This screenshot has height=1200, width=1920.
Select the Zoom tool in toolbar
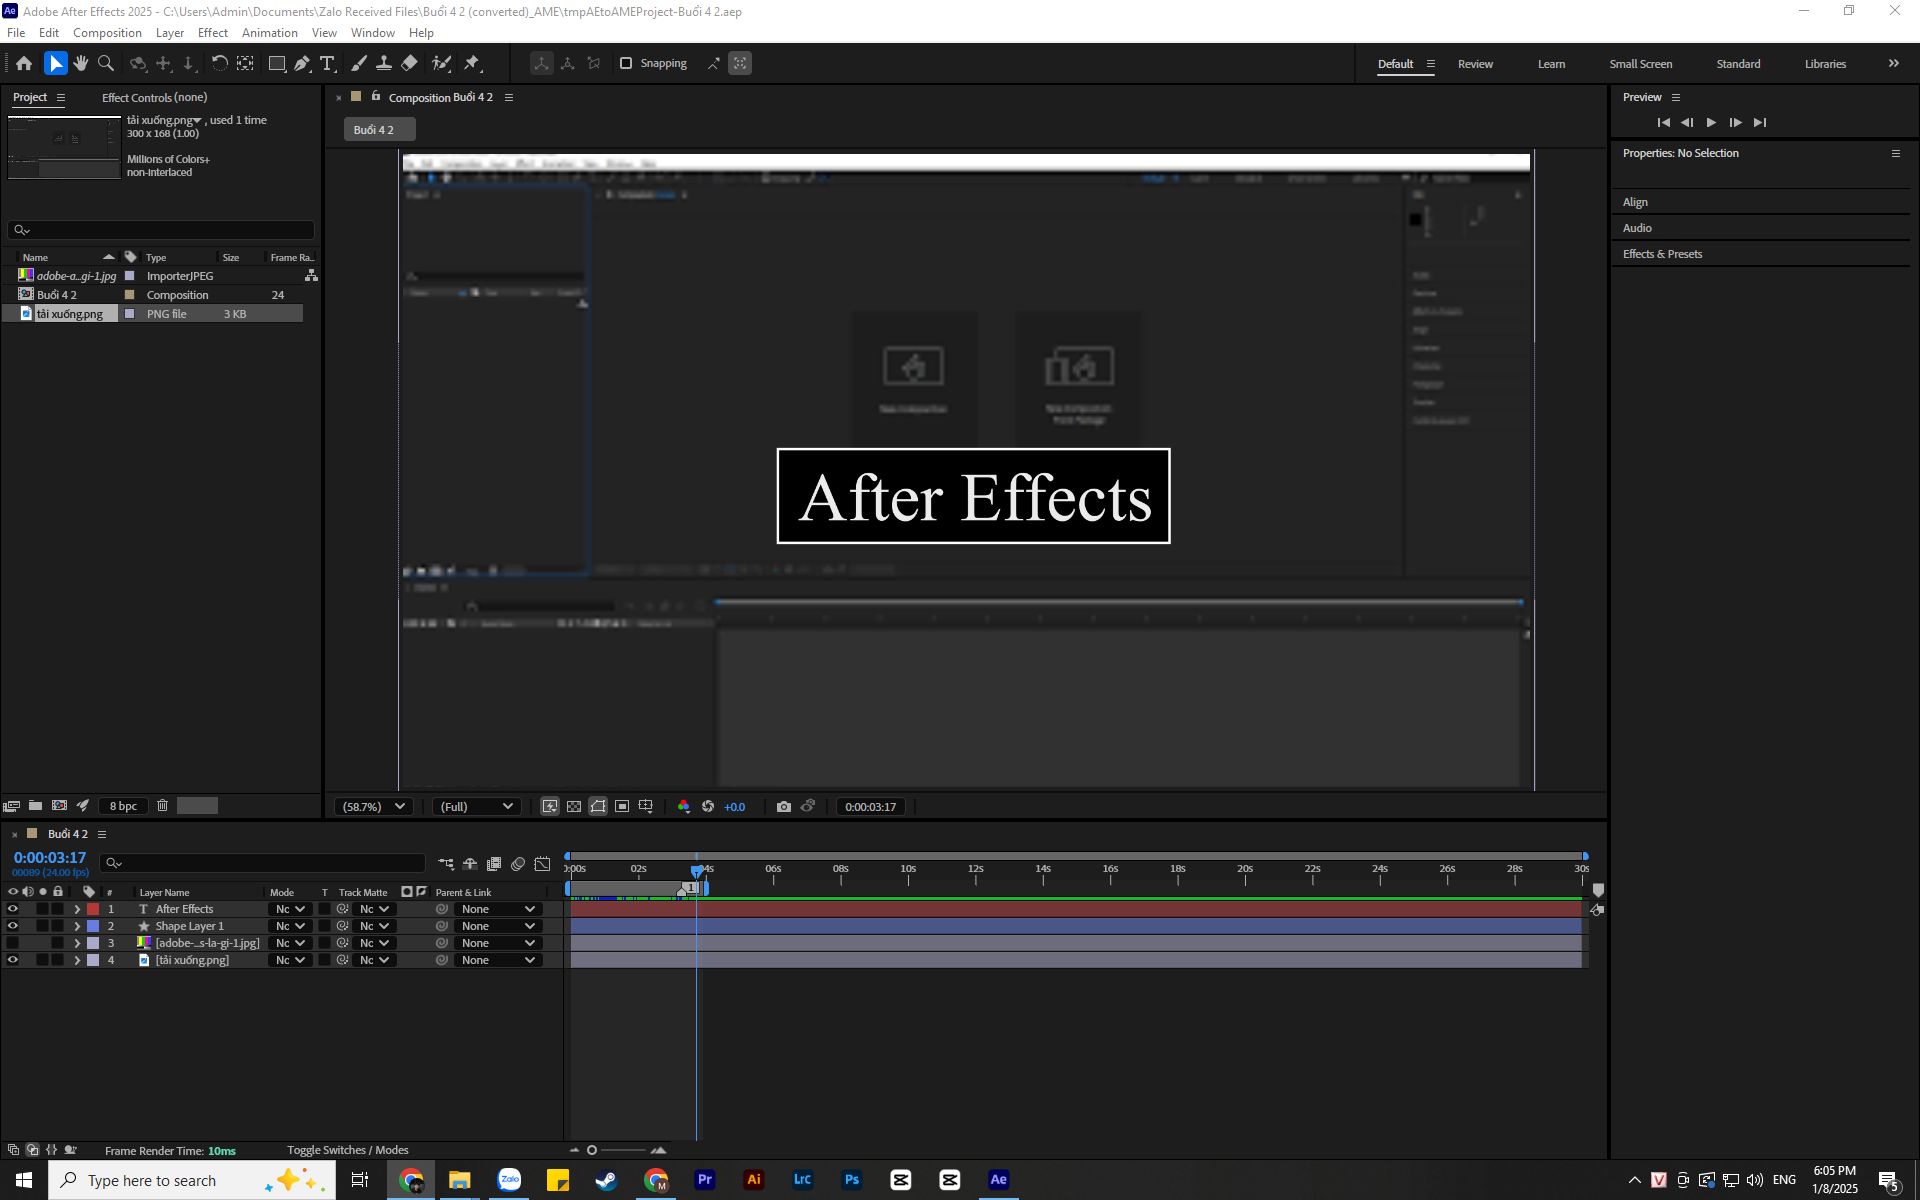106,63
